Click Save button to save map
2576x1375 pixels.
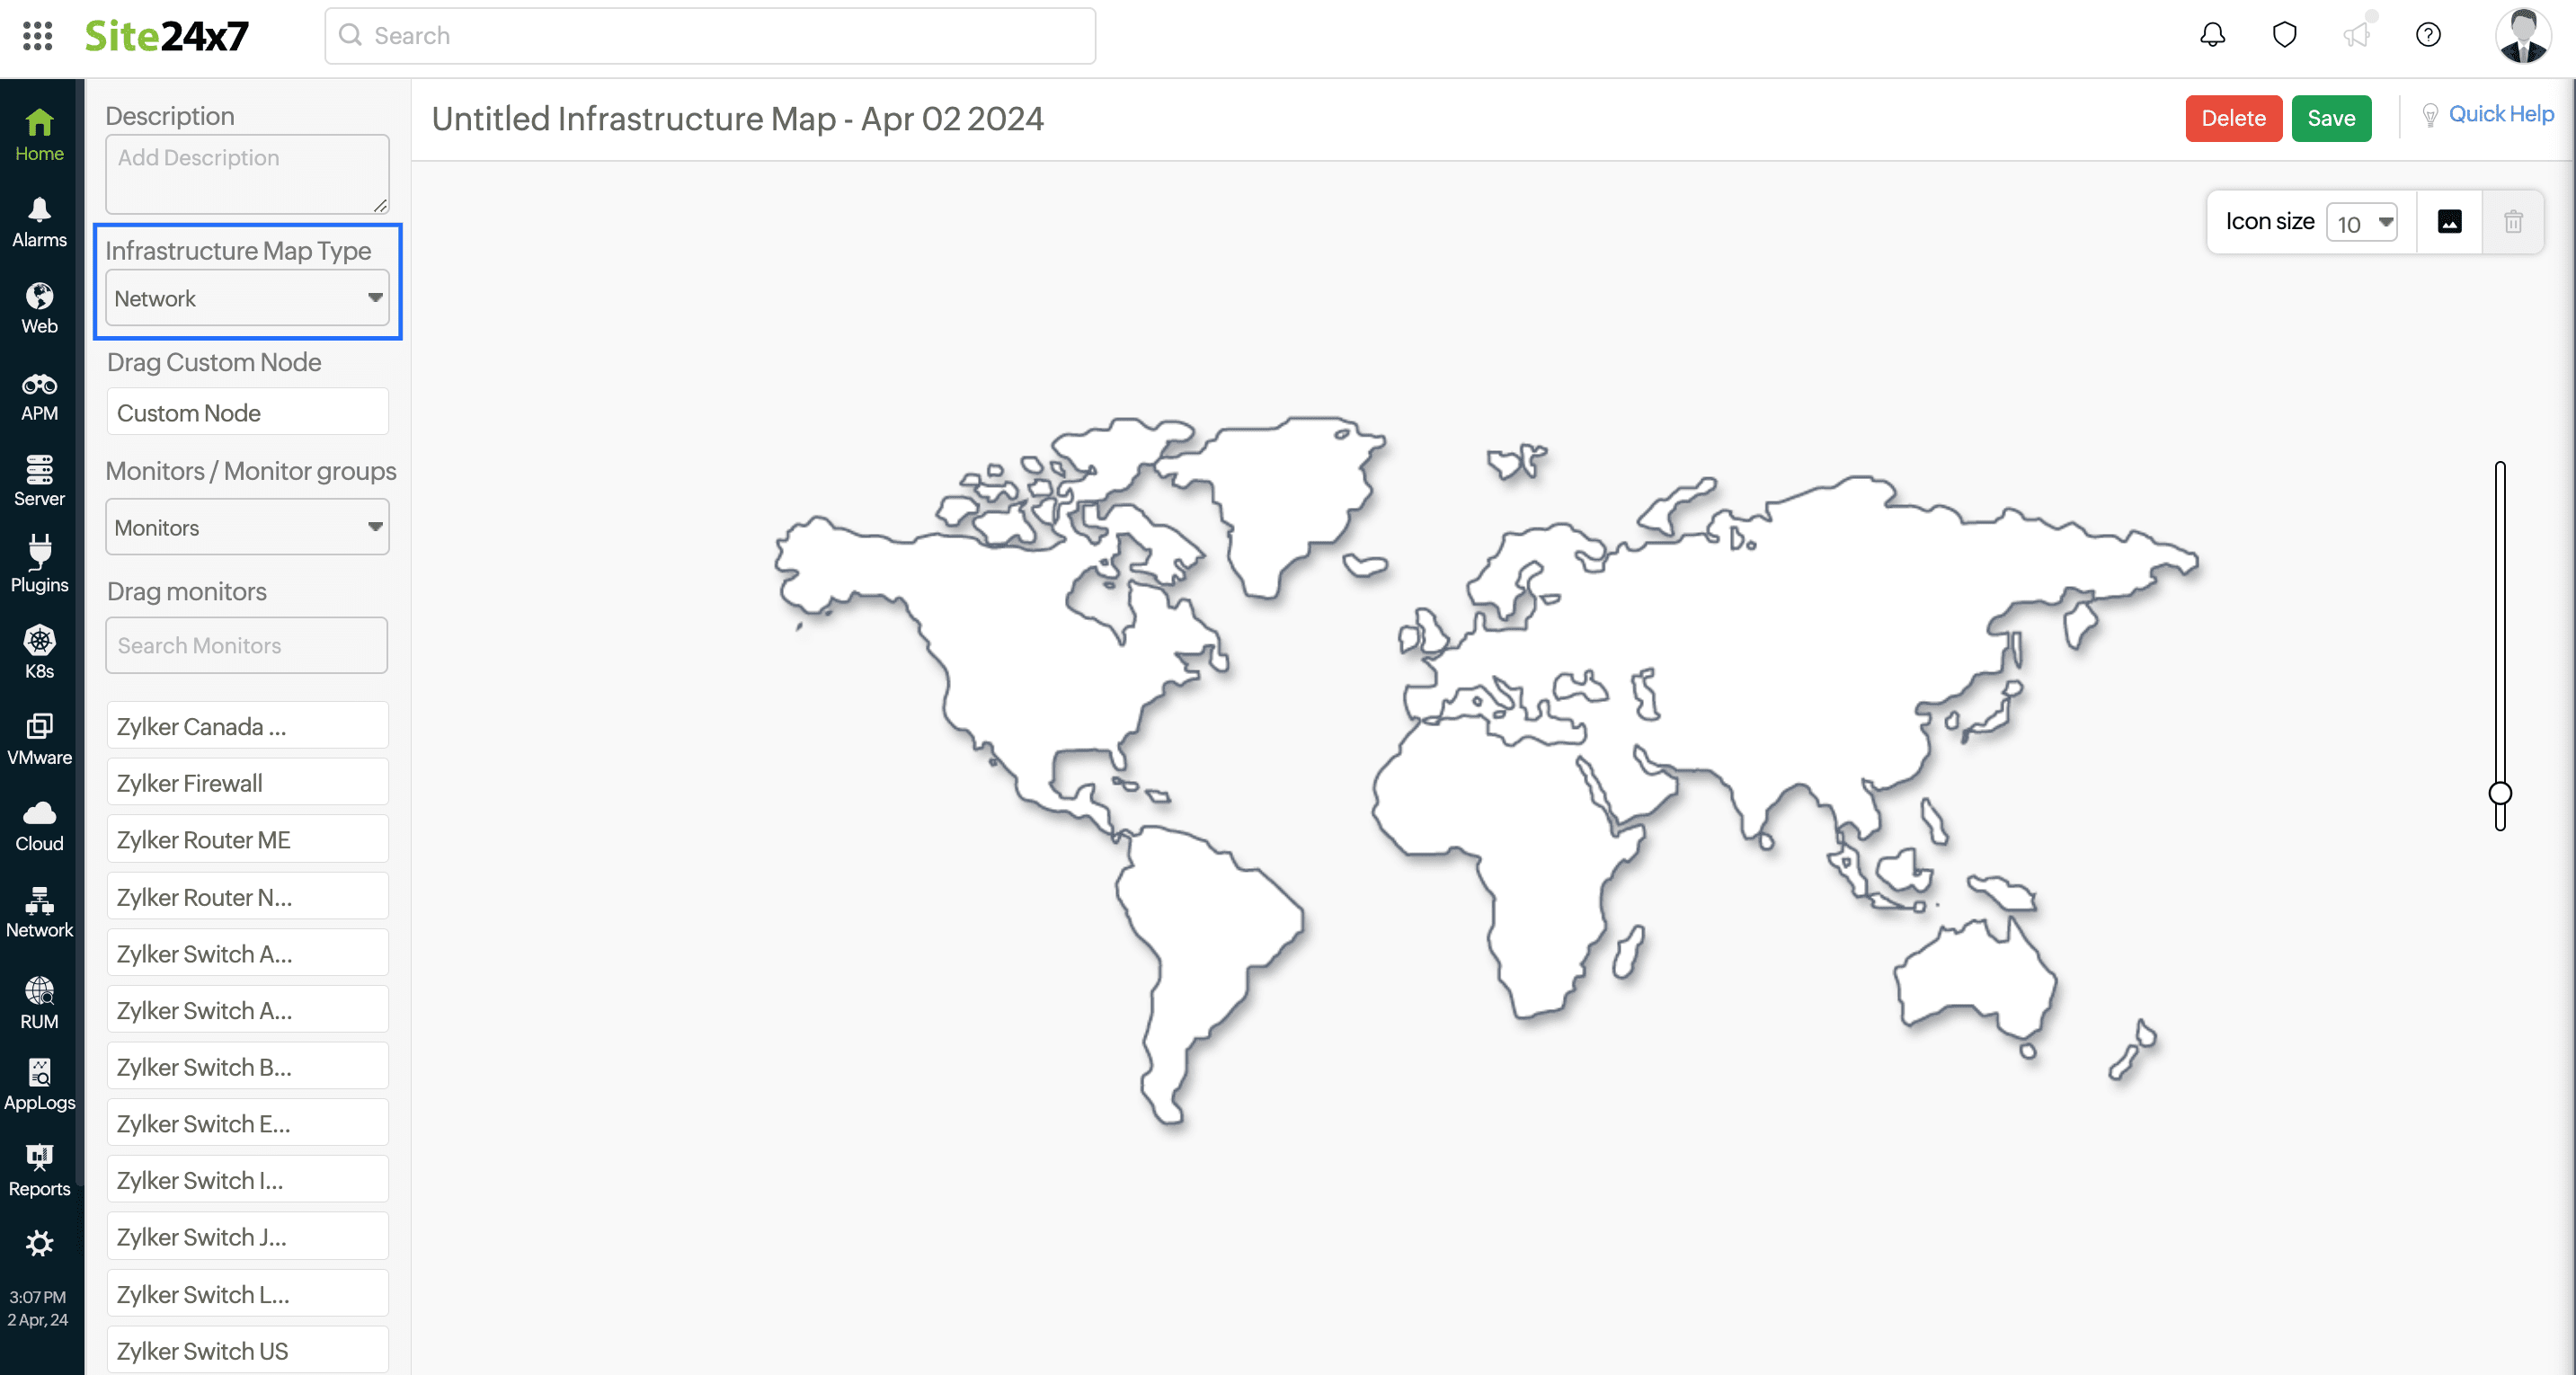[x=2331, y=118]
